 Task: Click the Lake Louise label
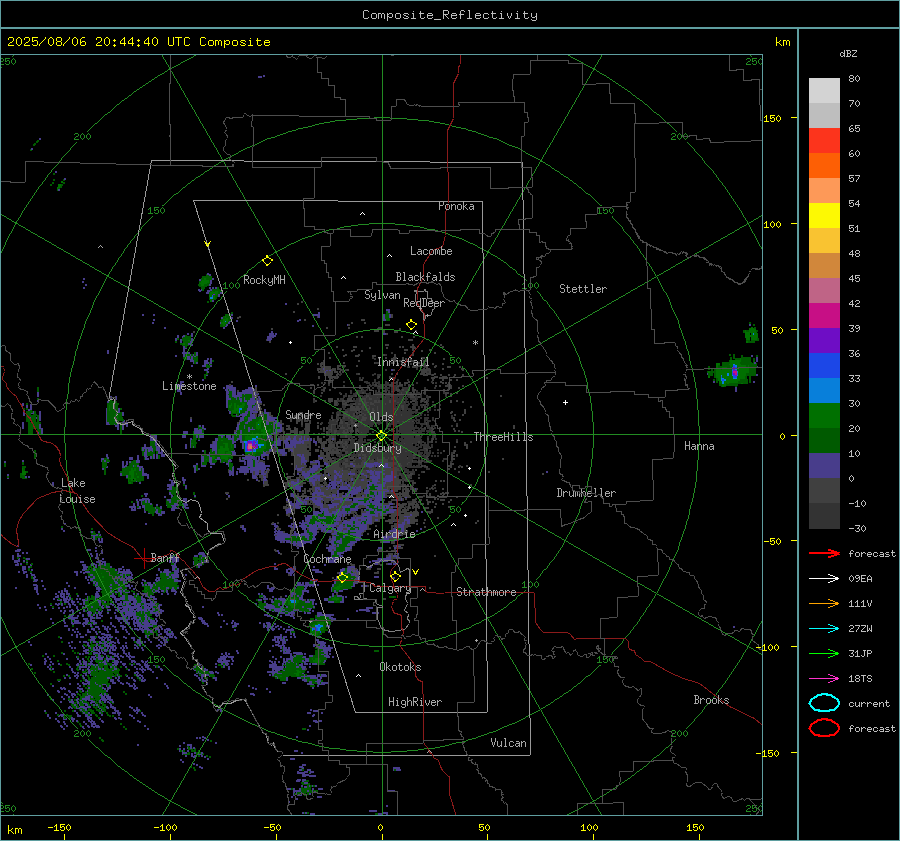[x=77, y=491]
